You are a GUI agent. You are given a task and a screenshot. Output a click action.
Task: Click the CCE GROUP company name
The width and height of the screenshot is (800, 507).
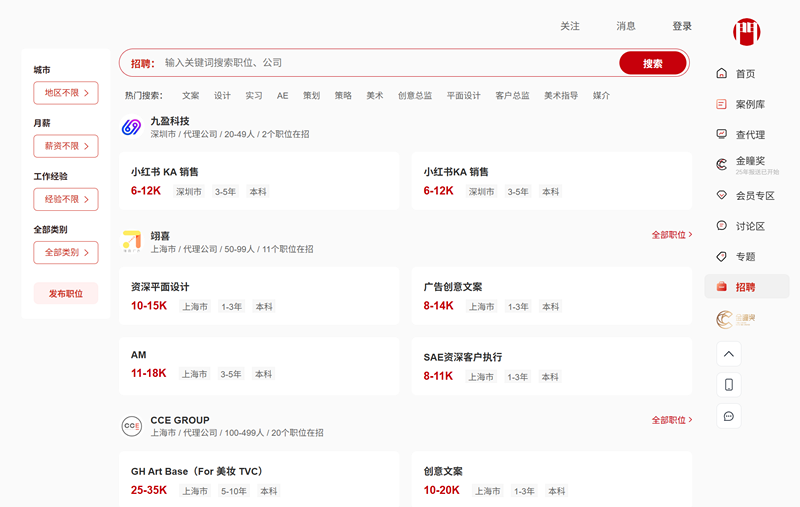click(180, 420)
